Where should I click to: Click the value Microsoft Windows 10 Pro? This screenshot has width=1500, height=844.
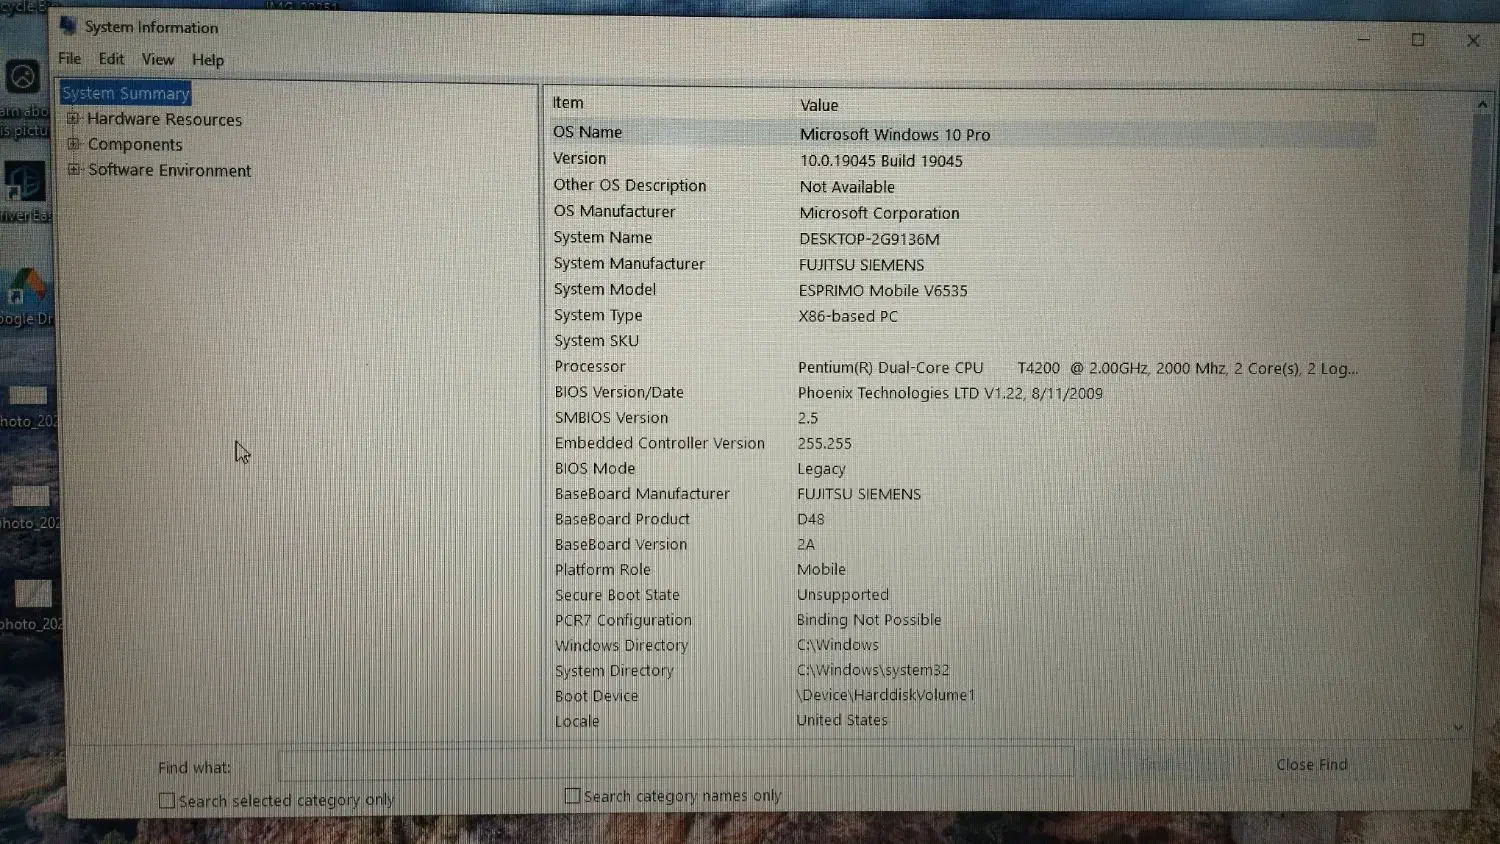pos(895,134)
